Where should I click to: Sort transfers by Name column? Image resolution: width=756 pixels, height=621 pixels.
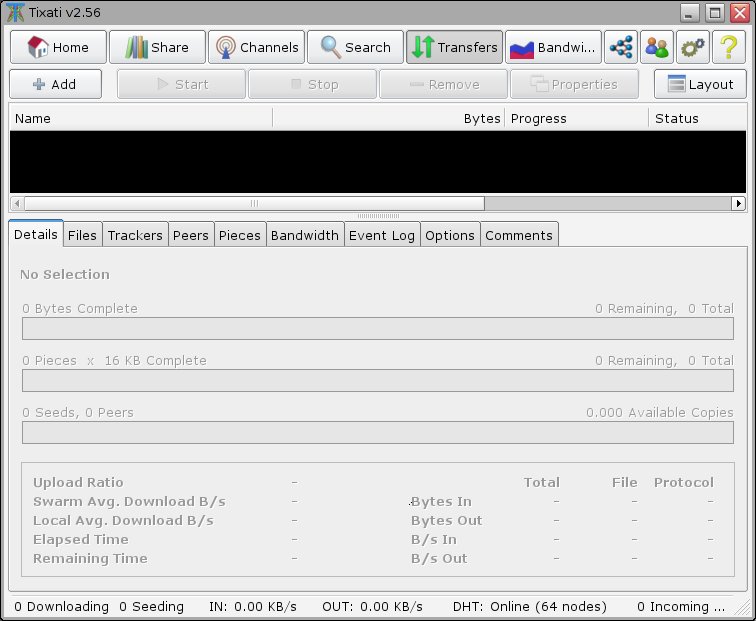[x=141, y=119]
